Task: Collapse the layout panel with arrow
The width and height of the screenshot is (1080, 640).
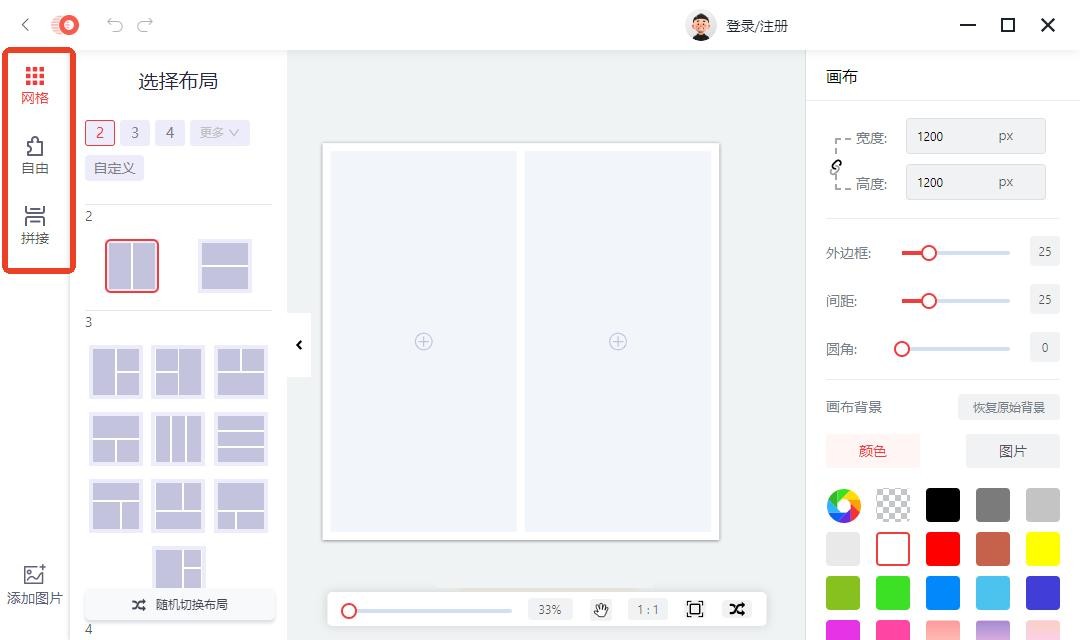Action: pos(299,345)
